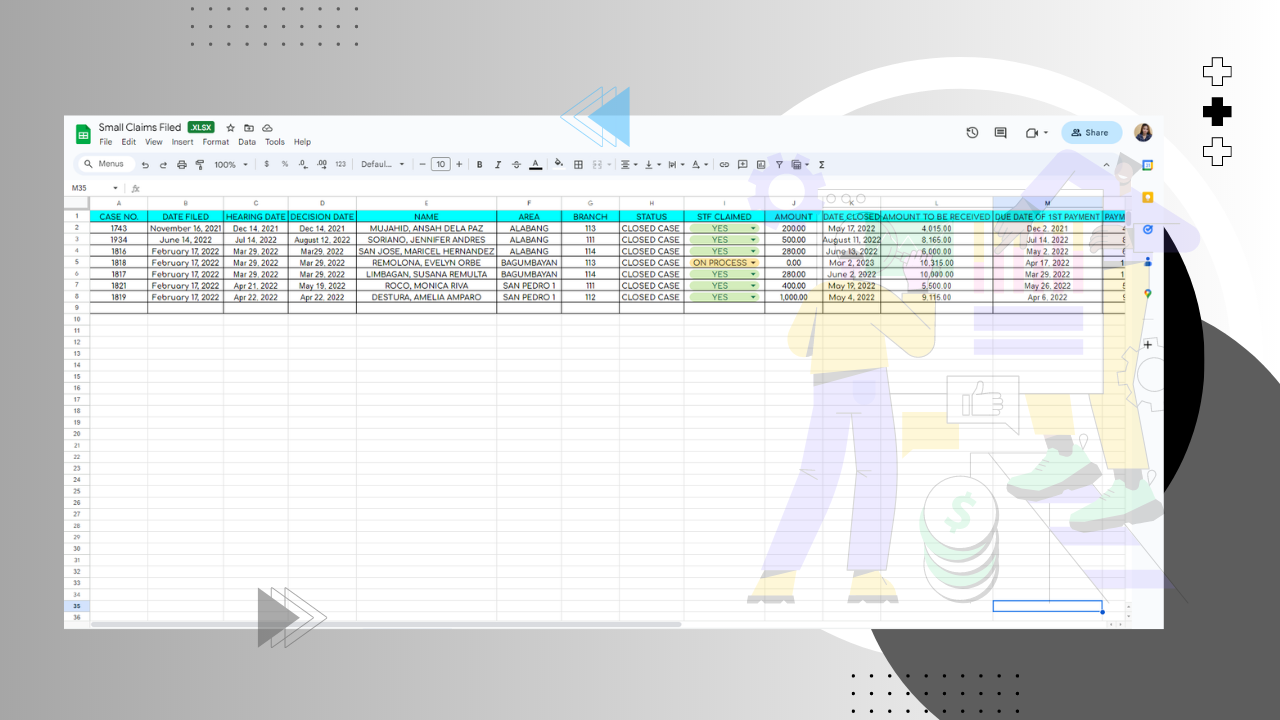The width and height of the screenshot is (1280, 720).
Task: Check the cloud save status icon
Action: [267, 128]
